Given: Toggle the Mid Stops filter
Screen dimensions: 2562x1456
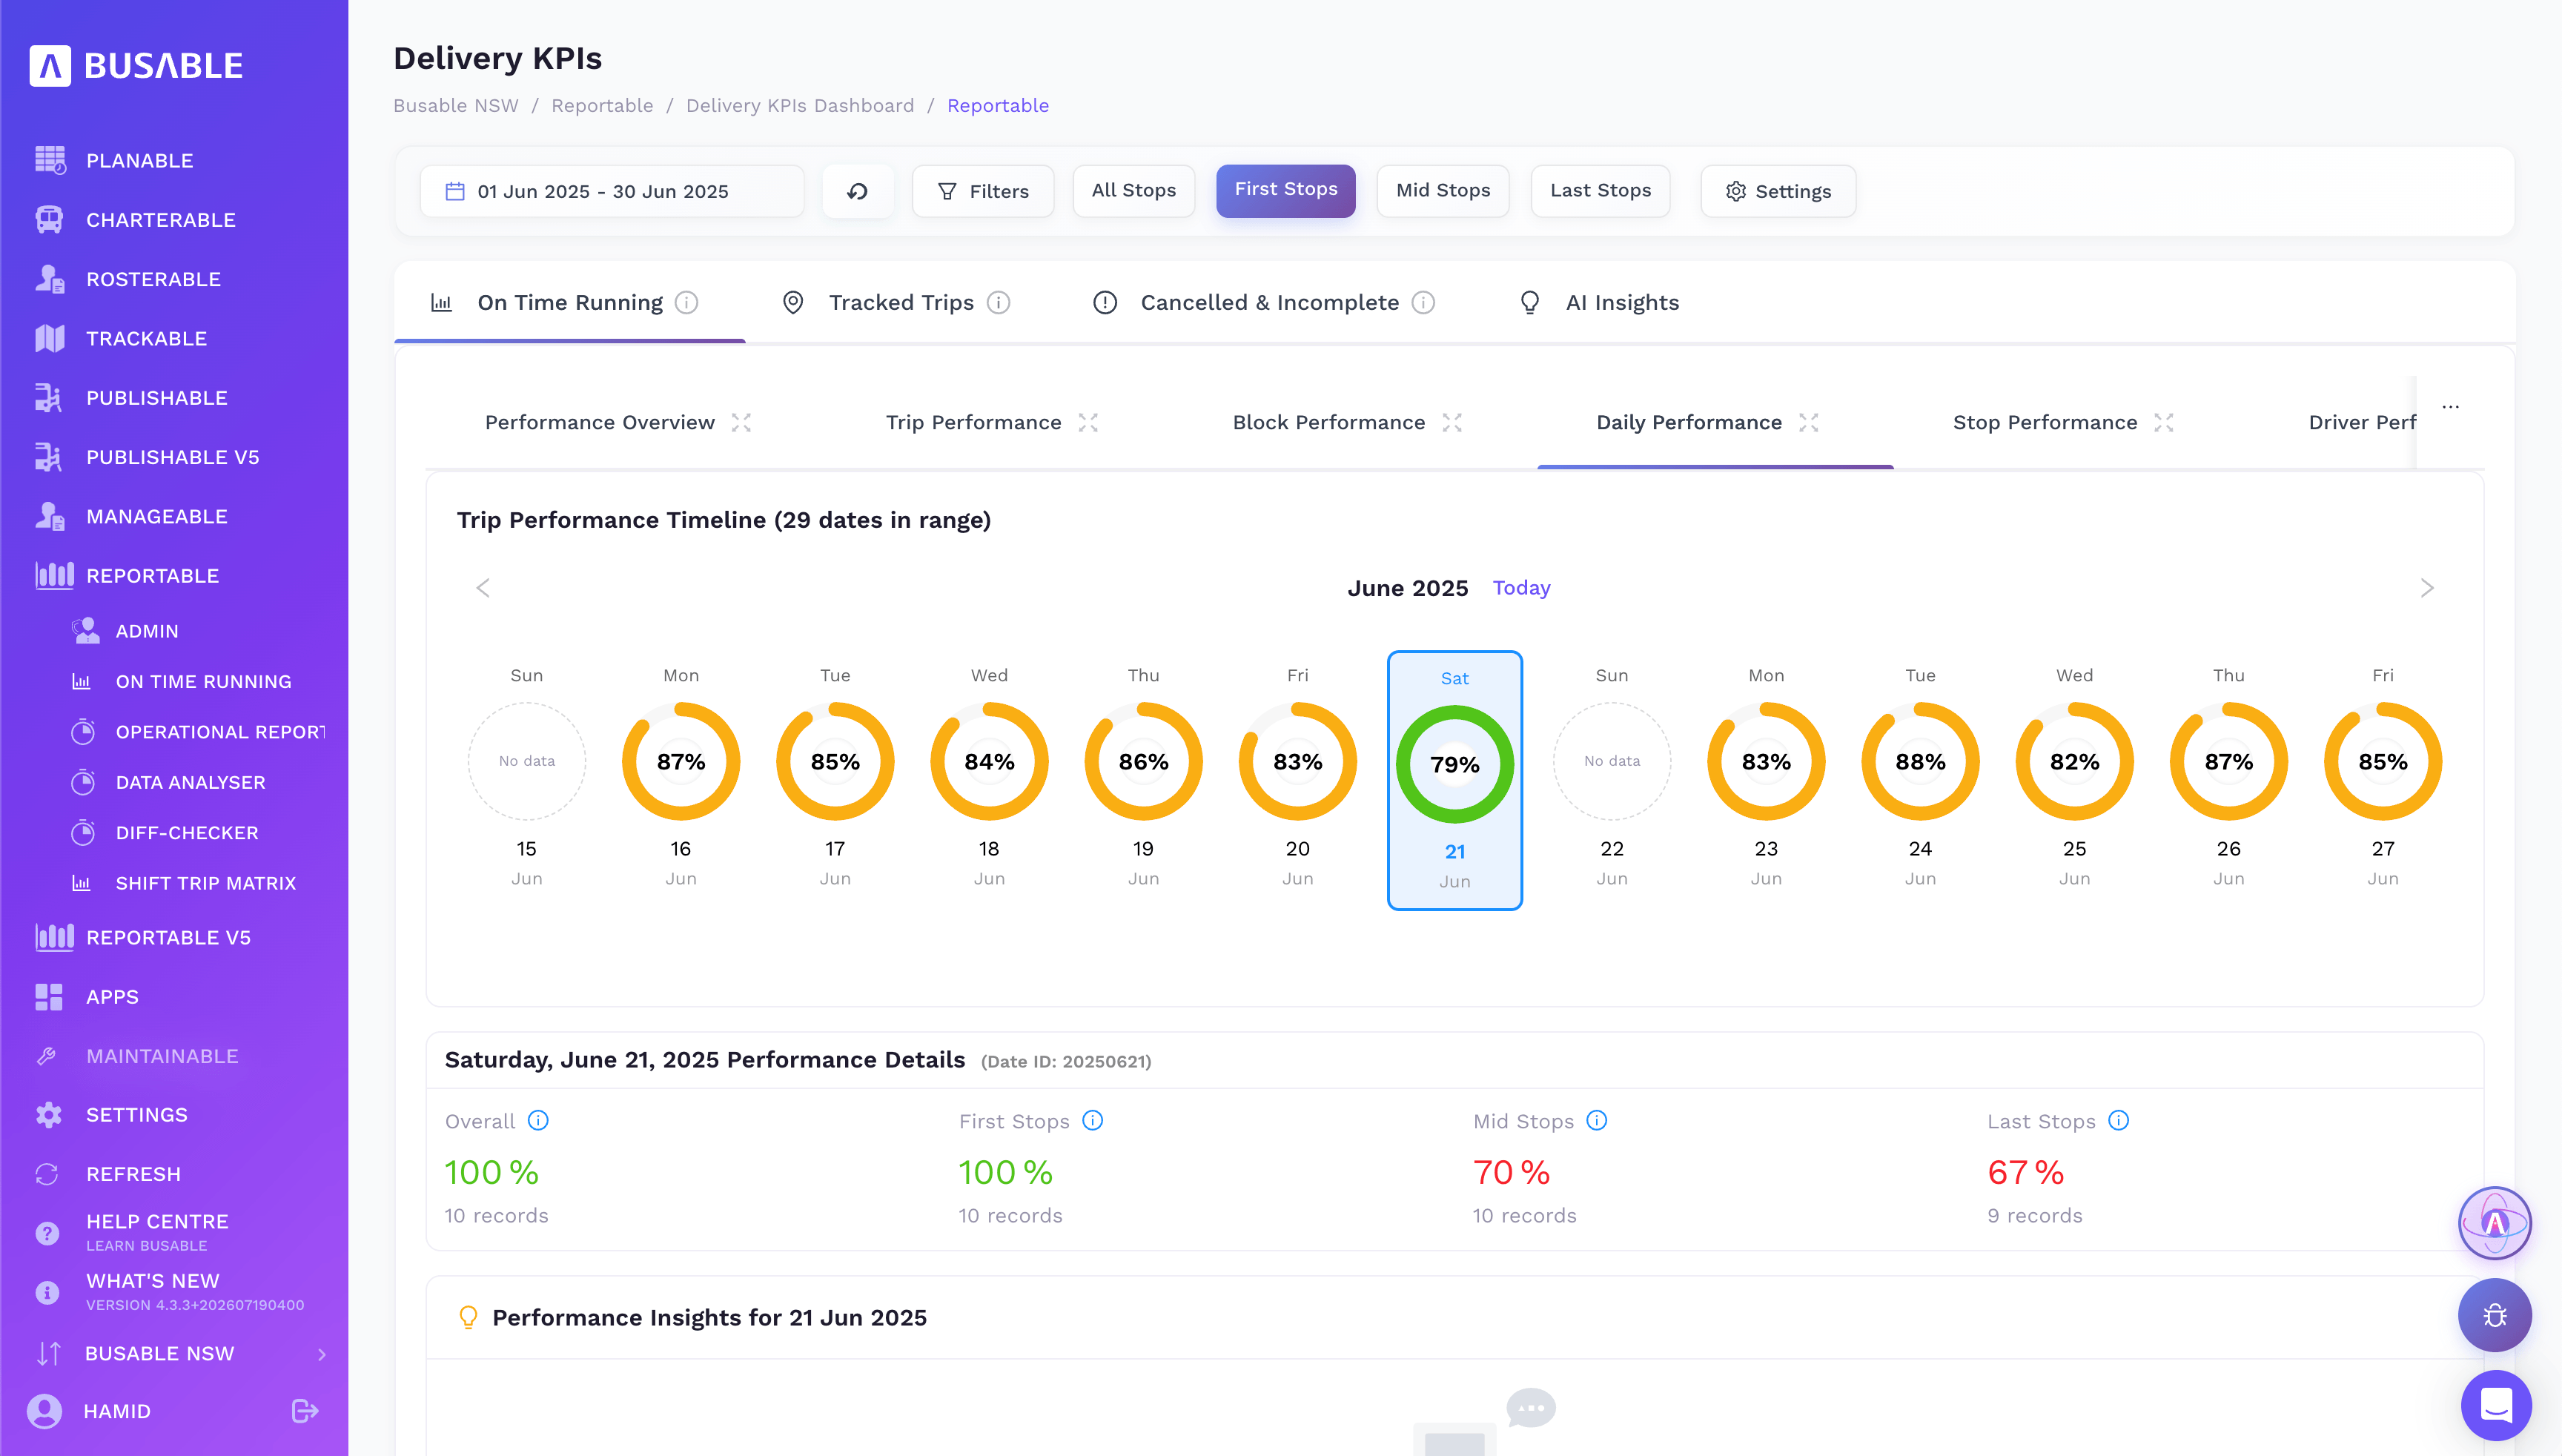Looking at the screenshot, I should coord(1443,191).
